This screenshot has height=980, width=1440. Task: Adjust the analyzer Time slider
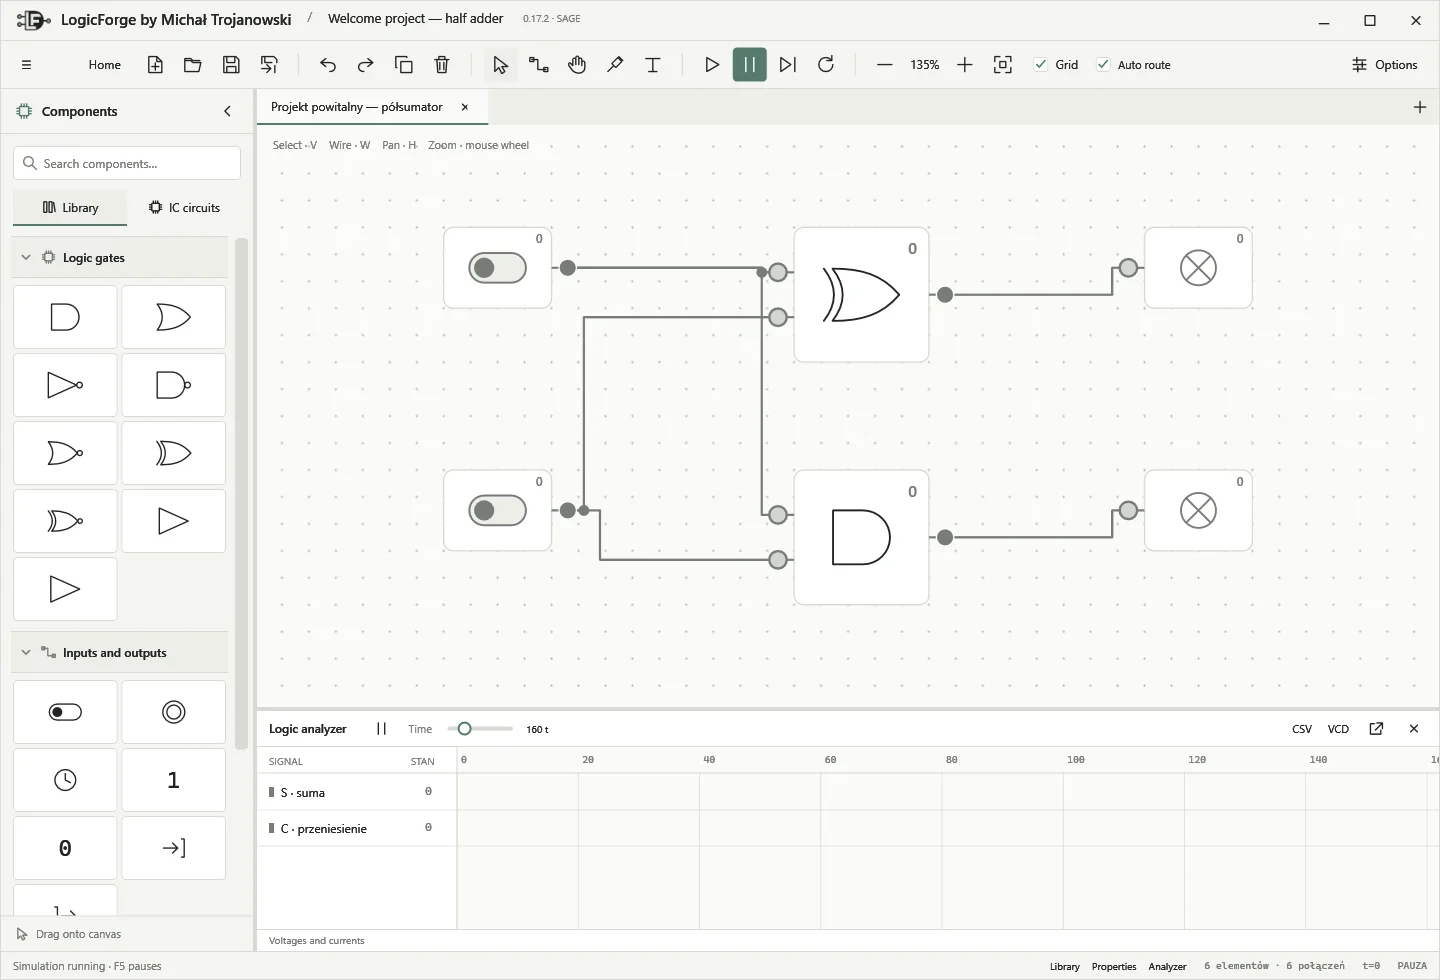point(481,729)
